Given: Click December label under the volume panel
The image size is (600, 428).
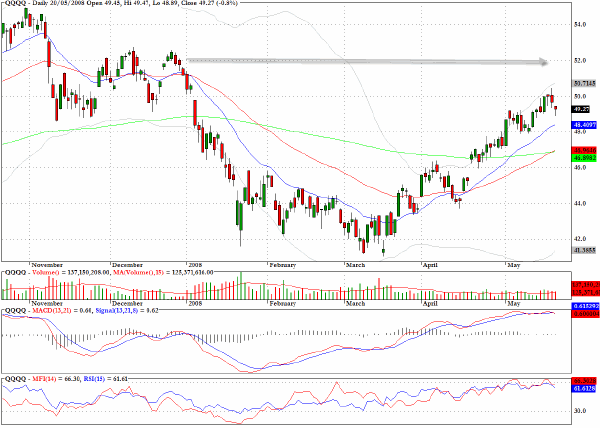Looking at the screenshot, I should point(127,304).
